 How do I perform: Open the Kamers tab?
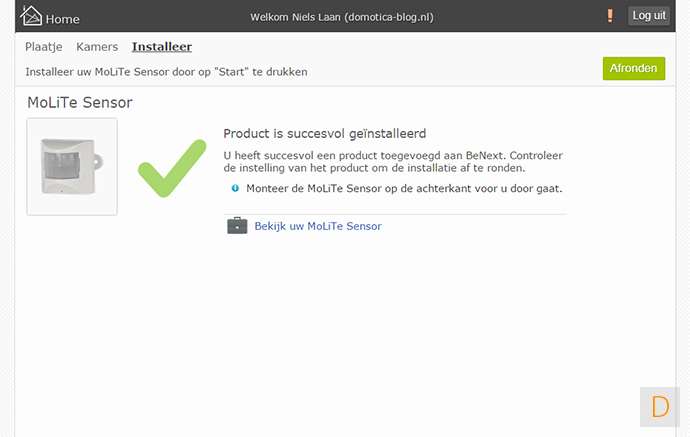[97, 47]
